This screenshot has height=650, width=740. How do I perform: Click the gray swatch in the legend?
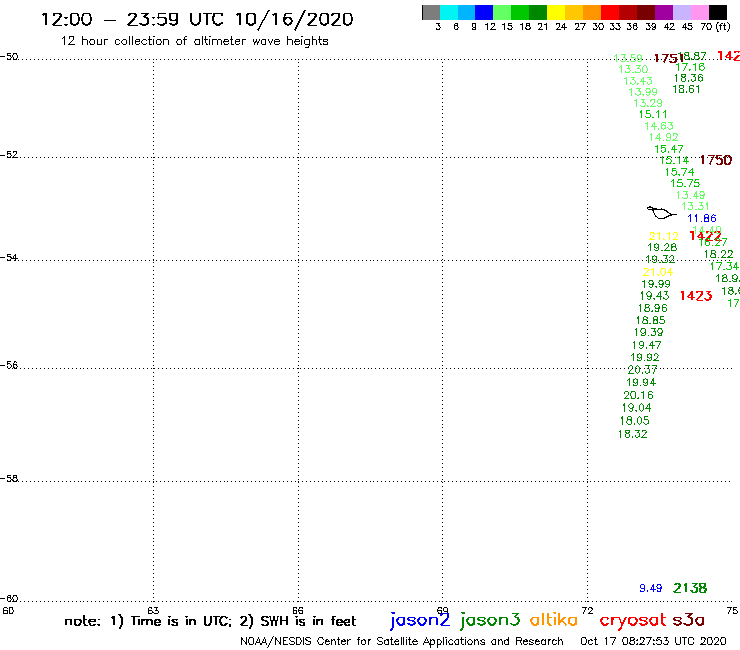tap(431, 12)
